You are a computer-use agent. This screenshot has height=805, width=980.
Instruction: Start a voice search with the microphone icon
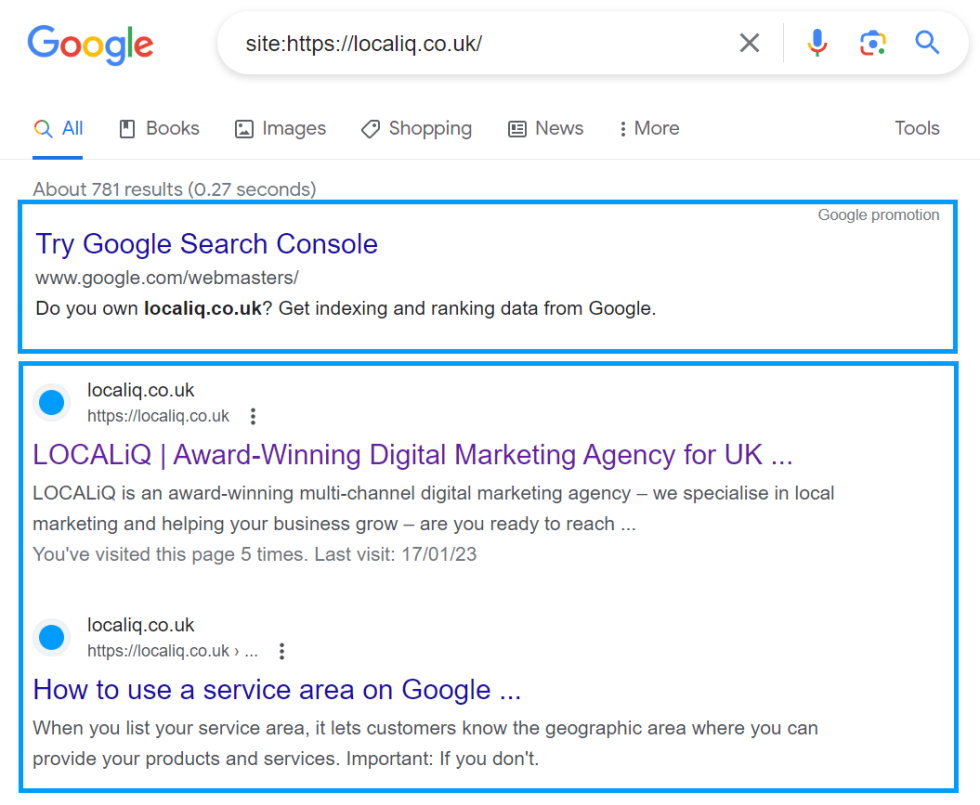click(817, 43)
